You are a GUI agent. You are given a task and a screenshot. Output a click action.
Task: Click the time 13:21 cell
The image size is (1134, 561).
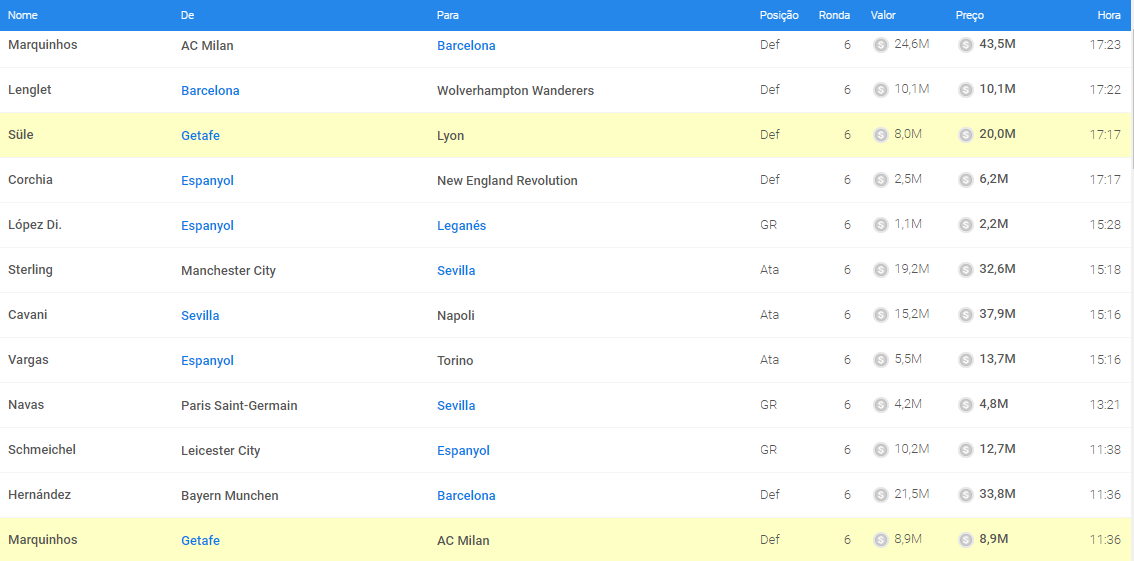pyautogui.click(x=1105, y=405)
